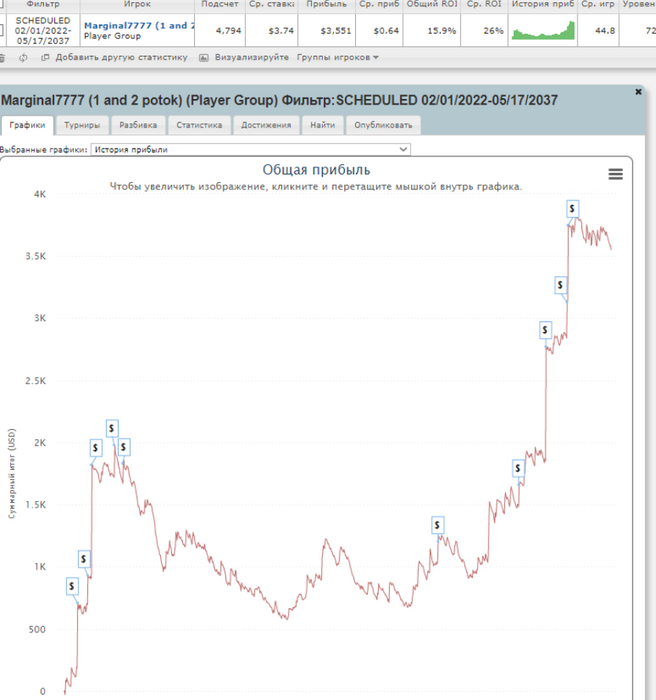Click the История приб column header
This screenshot has height=700, width=656.
pos(543,4)
